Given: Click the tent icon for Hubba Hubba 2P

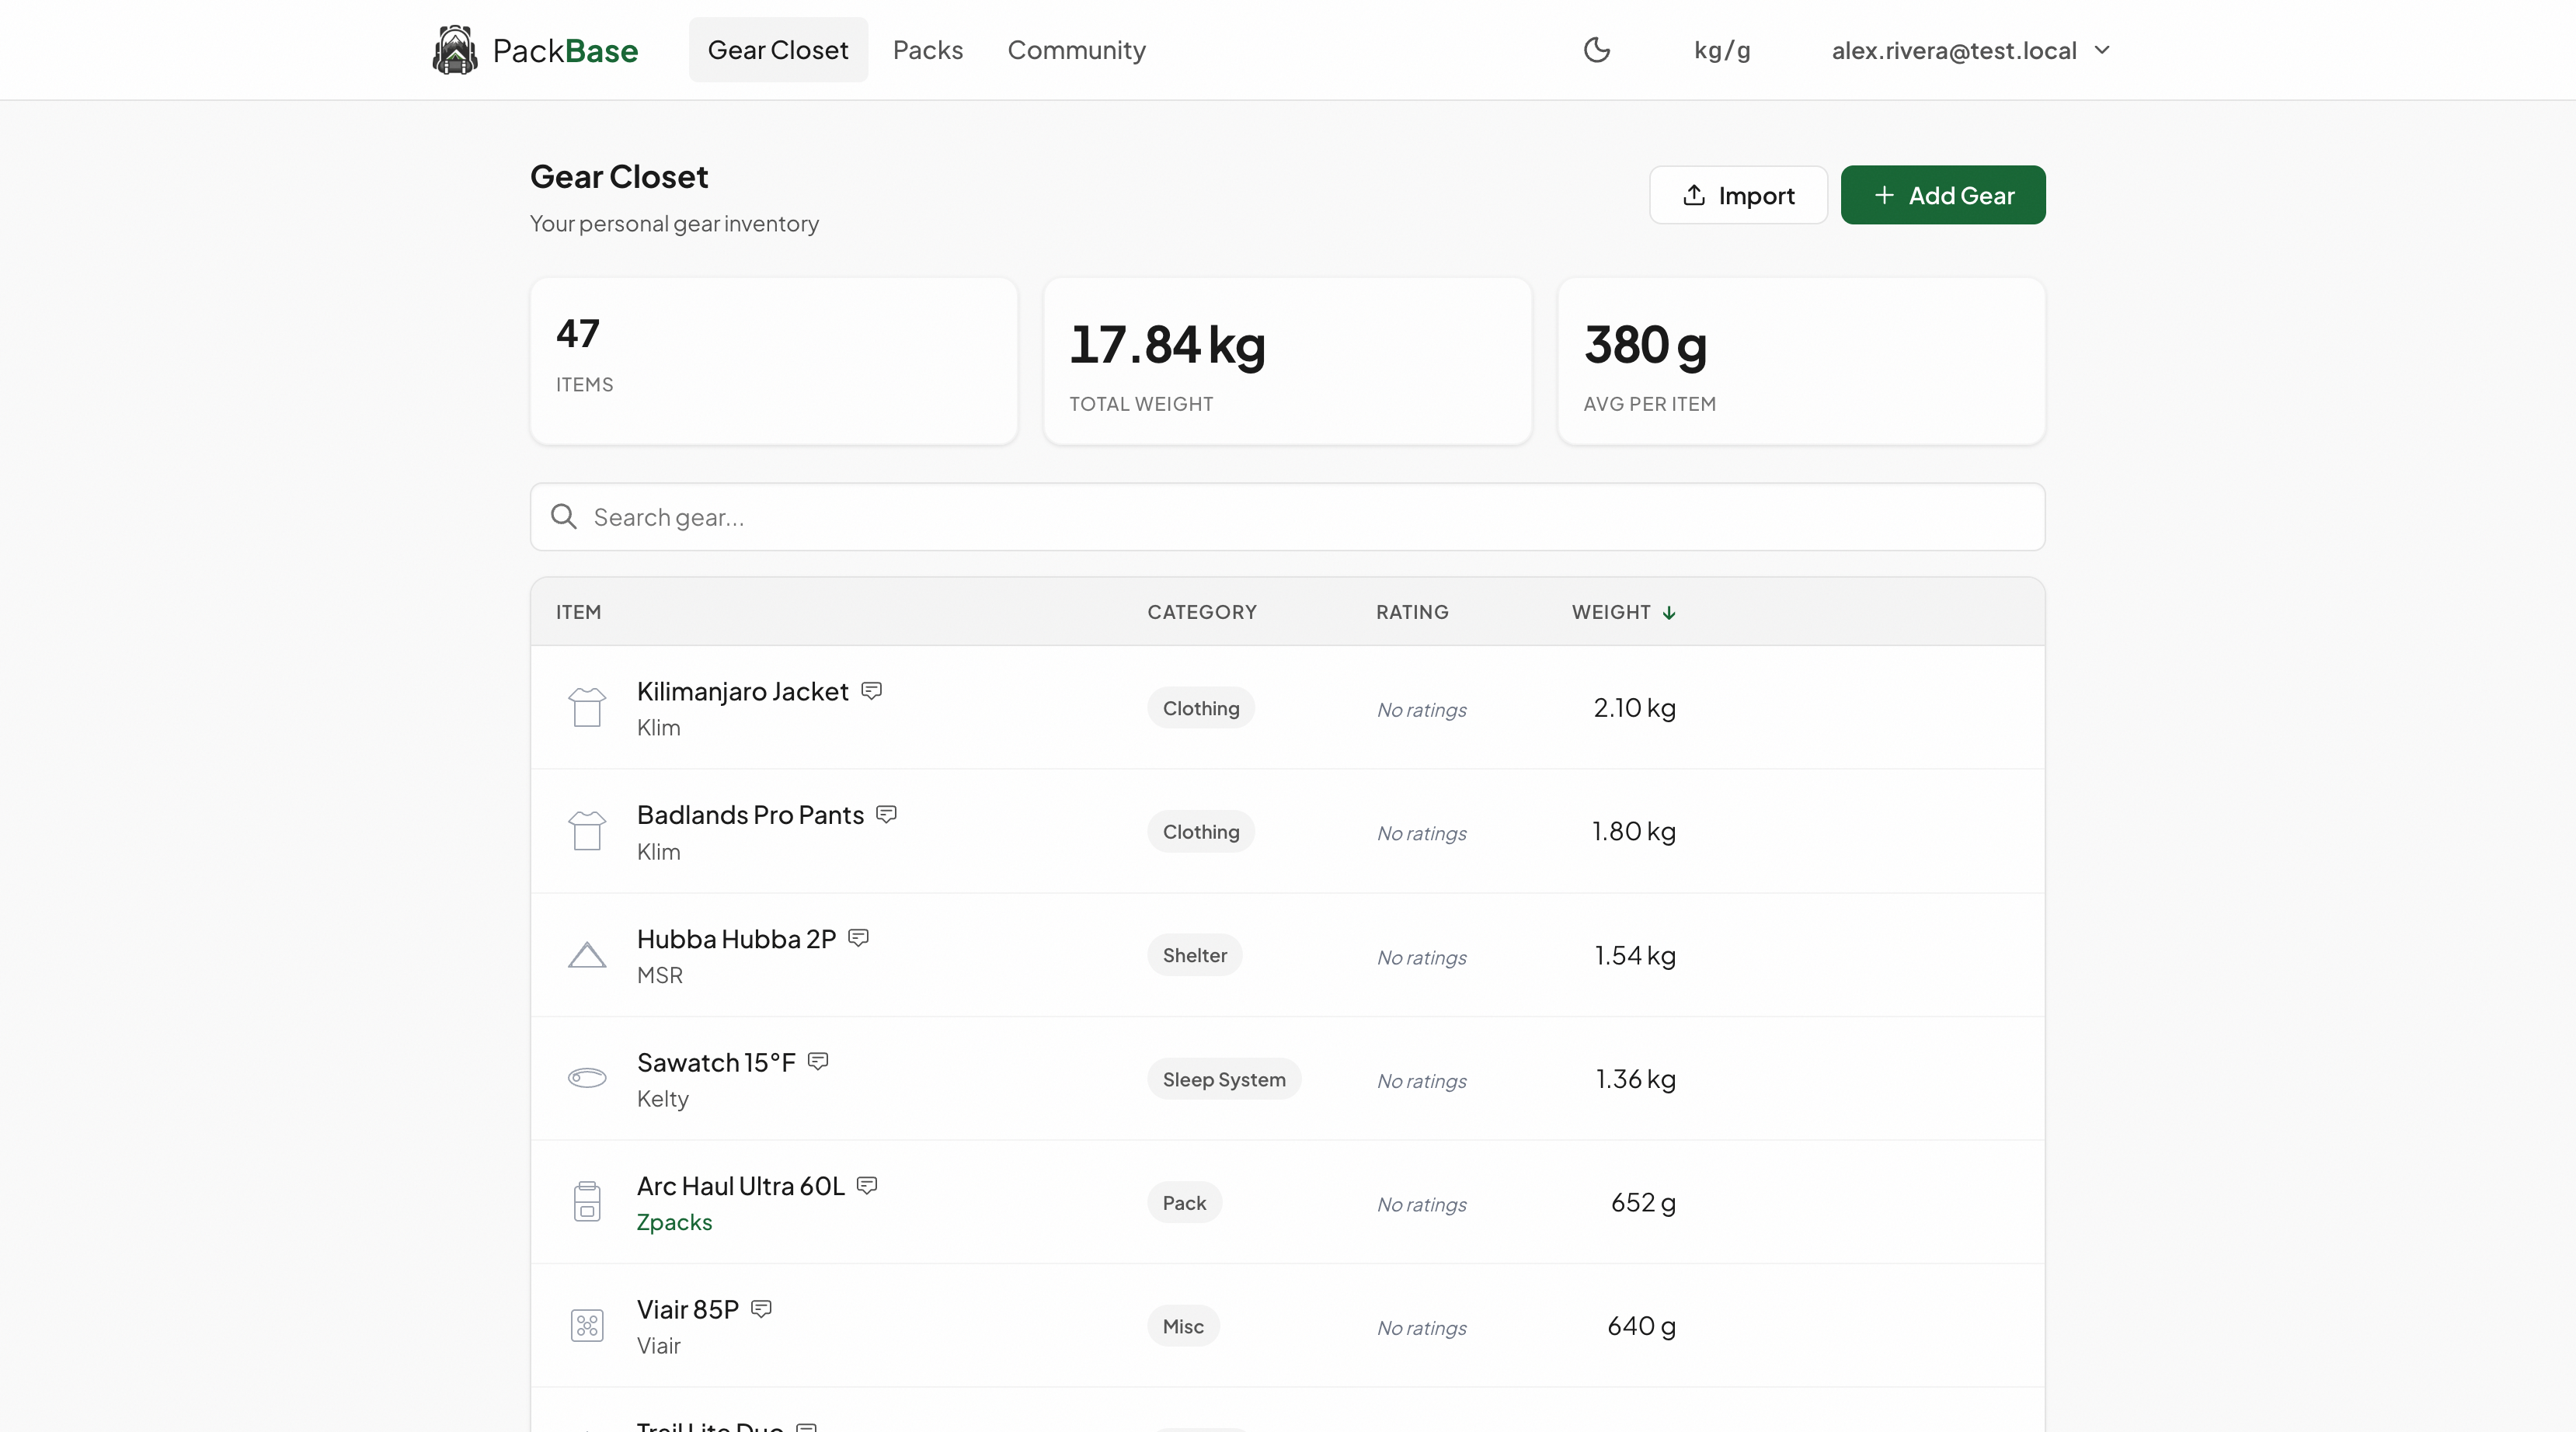Looking at the screenshot, I should pyautogui.click(x=587, y=955).
